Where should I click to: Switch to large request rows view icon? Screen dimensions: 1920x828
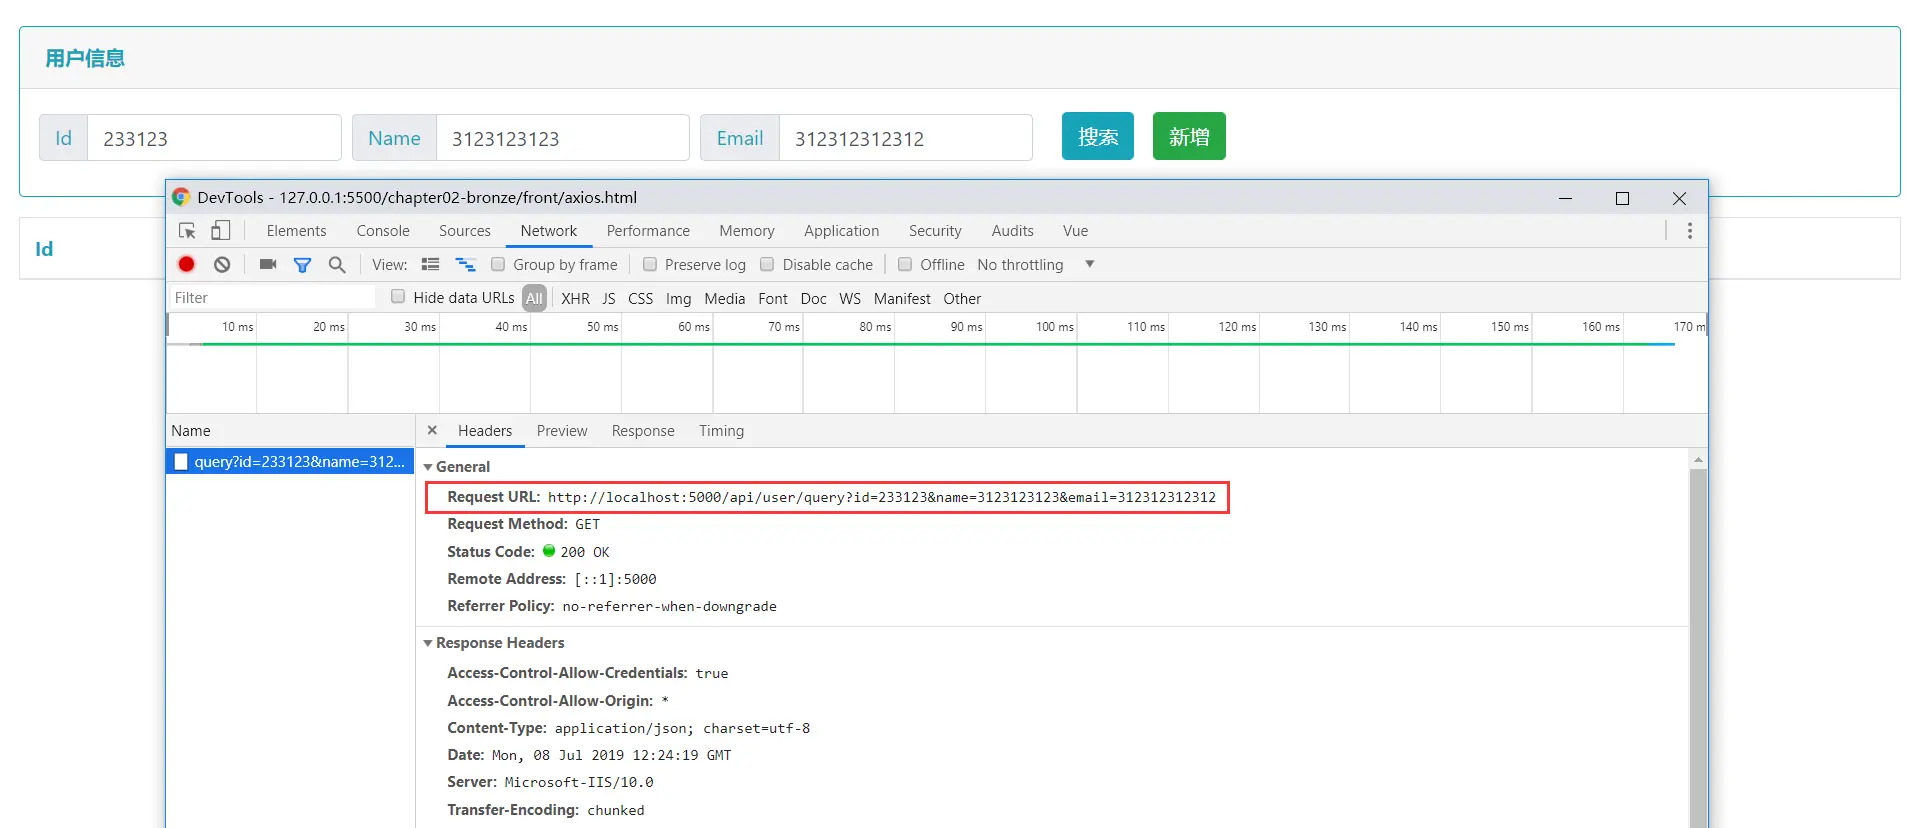click(431, 264)
